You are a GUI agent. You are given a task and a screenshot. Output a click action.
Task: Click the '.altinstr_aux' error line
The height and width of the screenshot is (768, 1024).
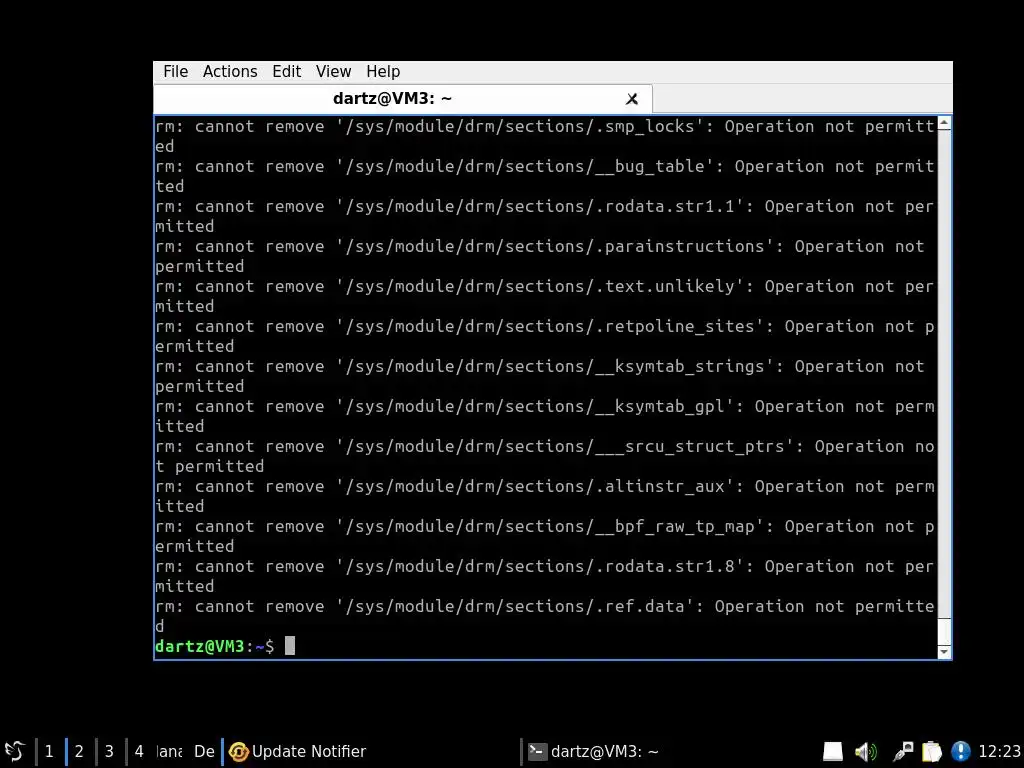[x=545, y=496]
